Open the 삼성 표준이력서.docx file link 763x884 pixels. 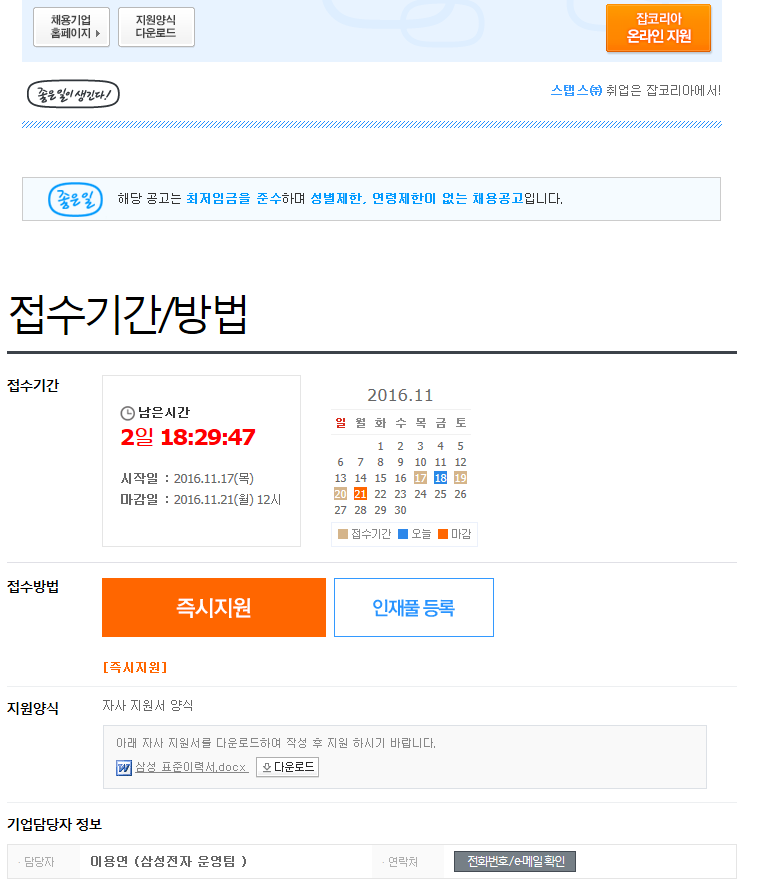(192, 767)
